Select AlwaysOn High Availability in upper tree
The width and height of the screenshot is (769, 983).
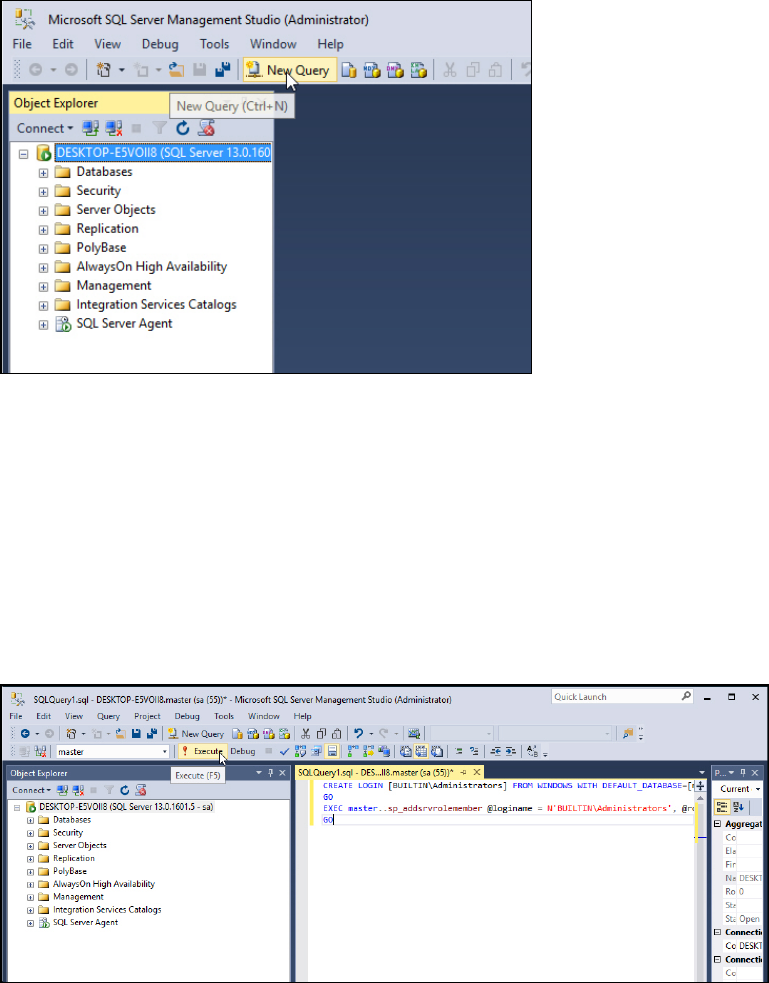(152, 267)
